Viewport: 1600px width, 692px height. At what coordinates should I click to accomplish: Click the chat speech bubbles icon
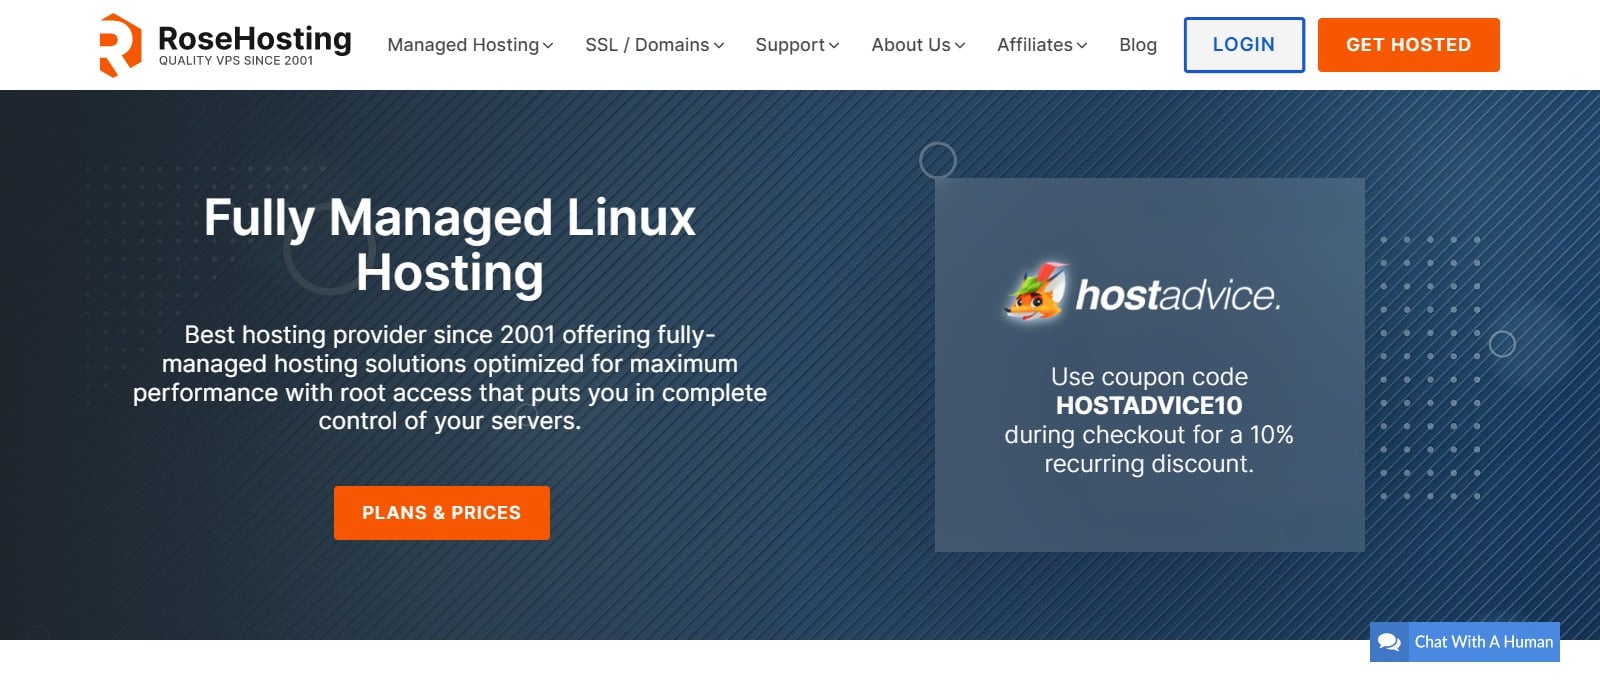pyautogui.click(x=1389, y=642)
